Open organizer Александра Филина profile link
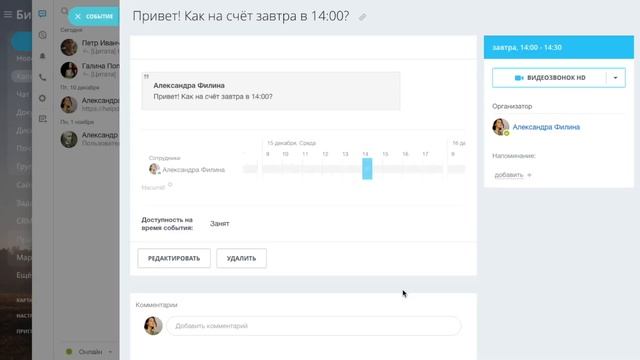This screenshot has width=640, height=360. pyautogui.click(x=546, y=127)
